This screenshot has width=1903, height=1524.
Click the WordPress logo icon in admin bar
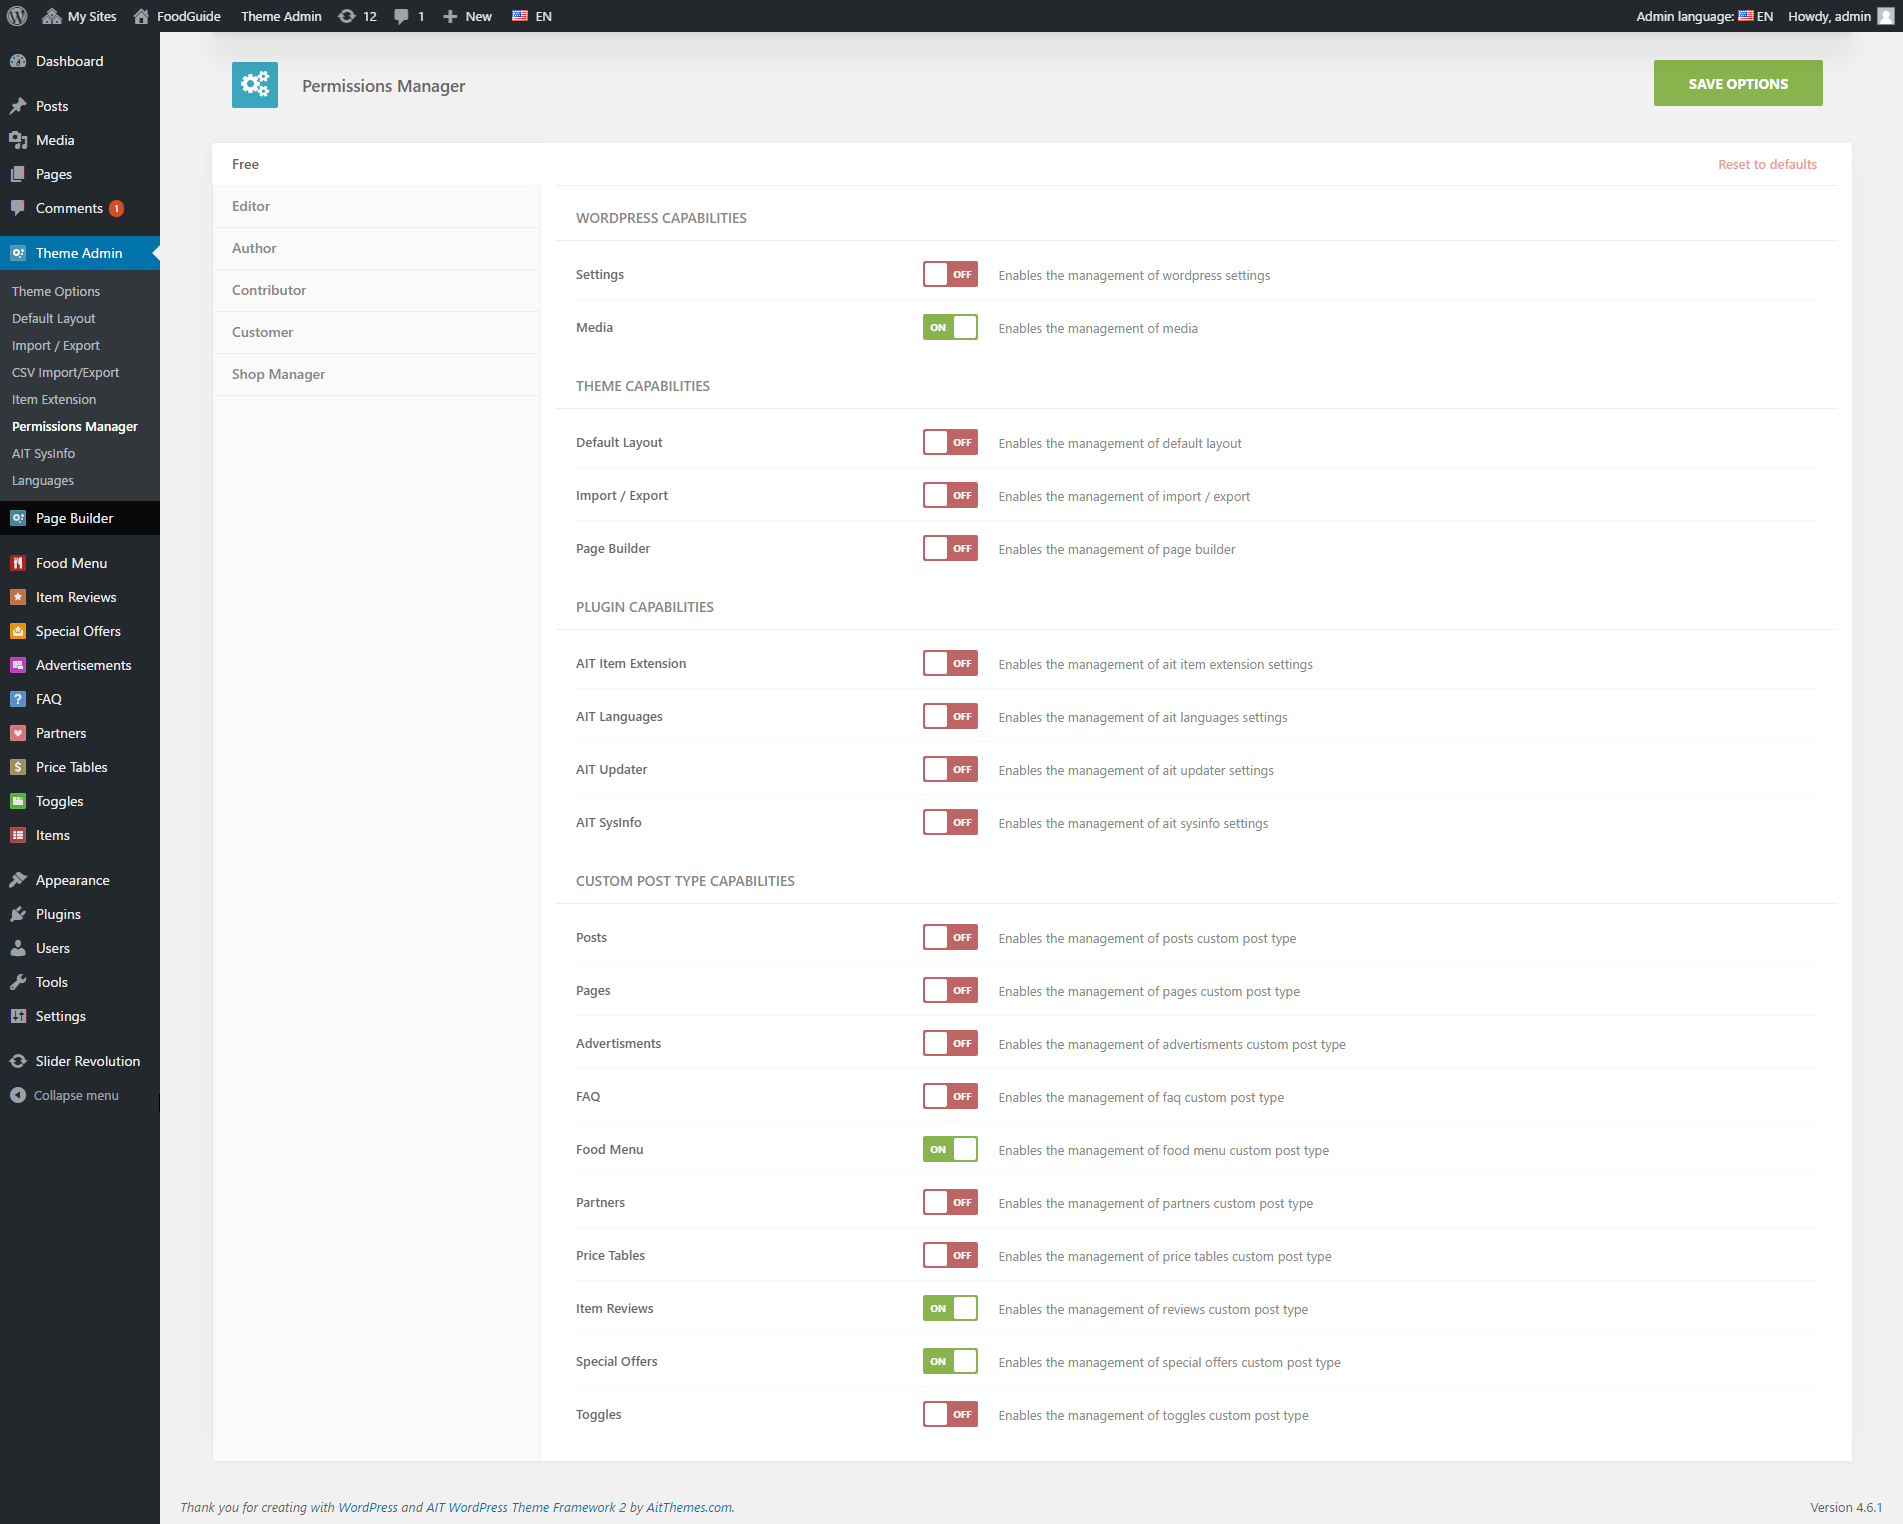[x=17, y=16]
